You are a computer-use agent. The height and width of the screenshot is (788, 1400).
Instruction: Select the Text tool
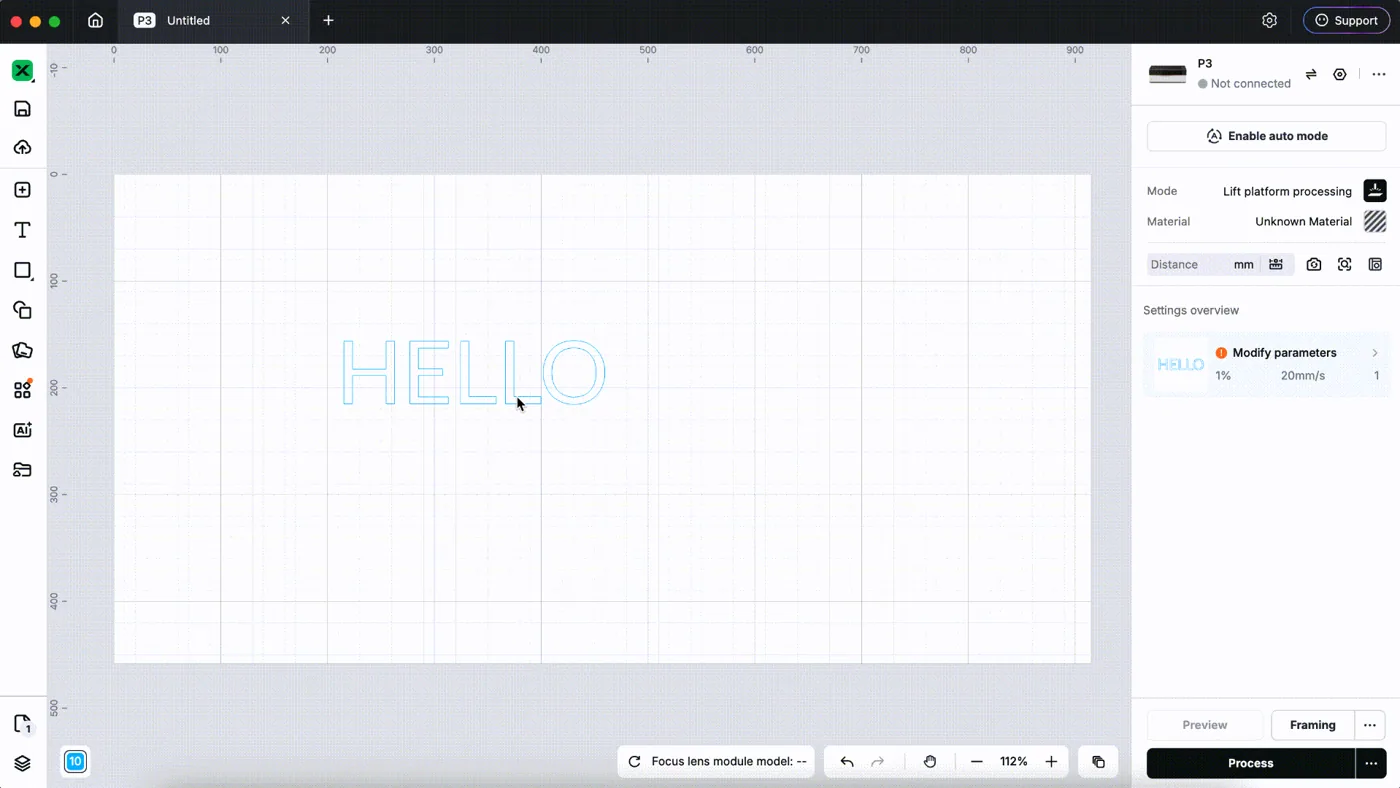pos(22,230)
